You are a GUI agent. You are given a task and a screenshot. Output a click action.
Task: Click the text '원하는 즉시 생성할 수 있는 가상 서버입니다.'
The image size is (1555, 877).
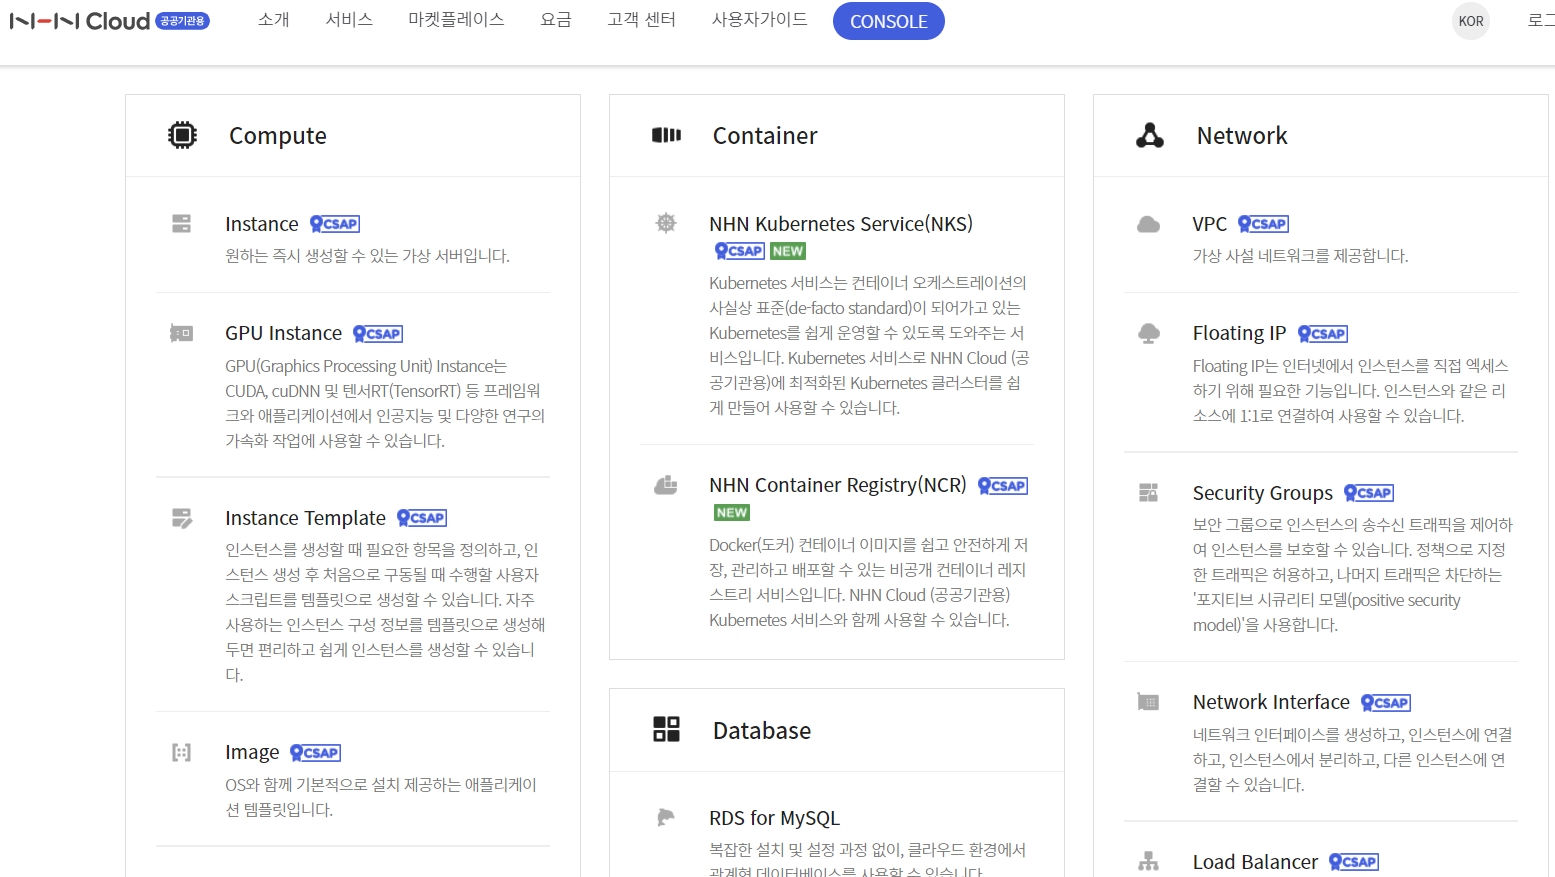click(x=367, y=256)
